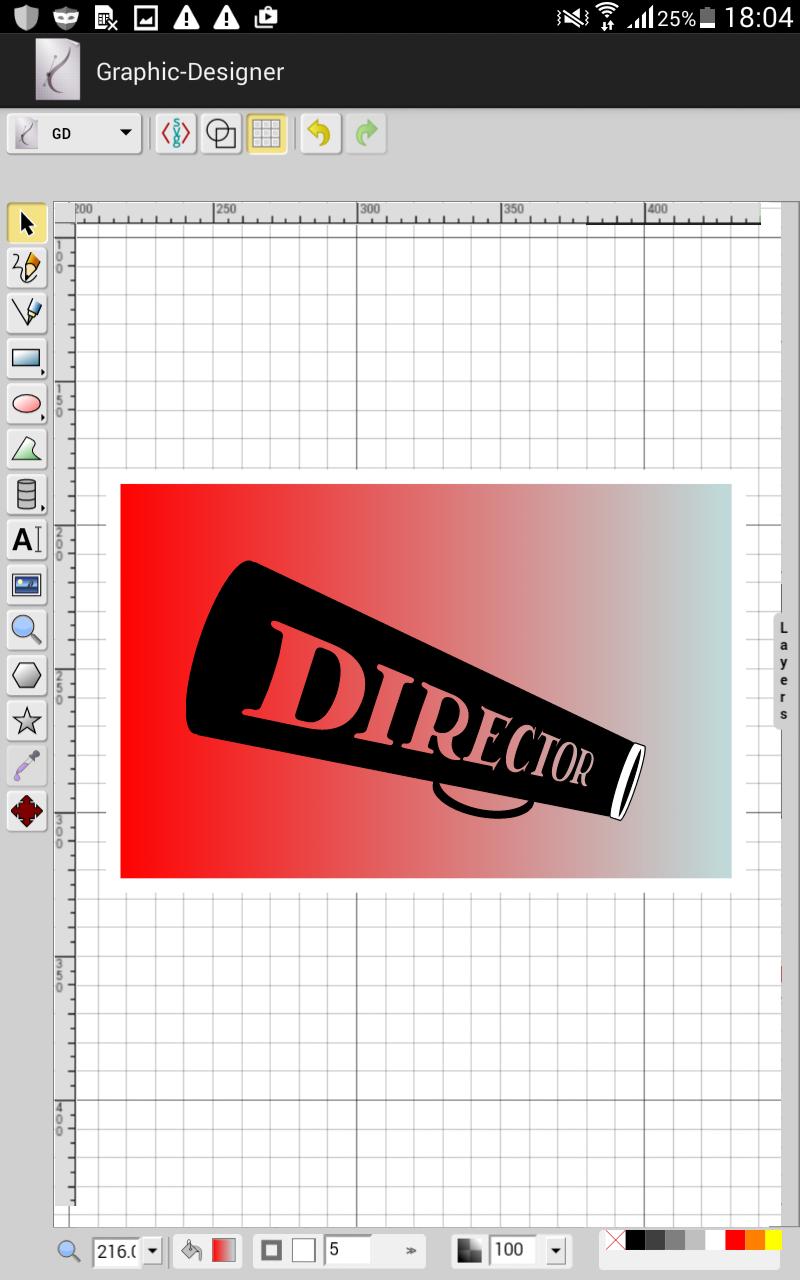
Task: Select the polygon hexagon tool
Action: pyautogui.click(x=27, y=675)
